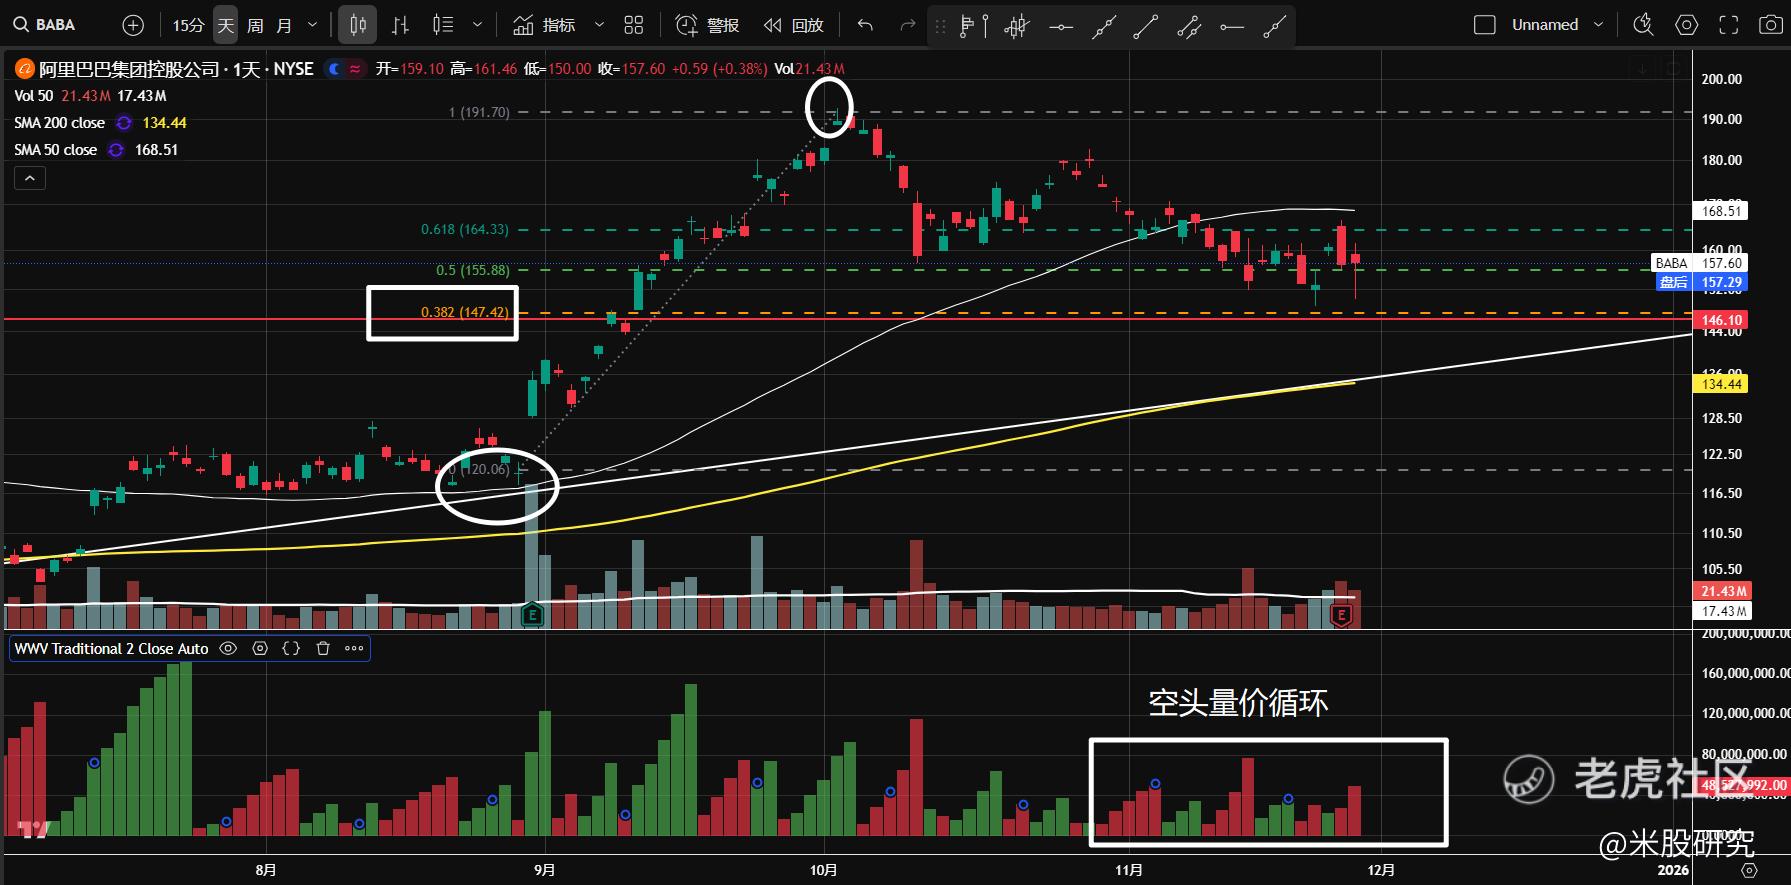Click the 0.5 (155.88) Fibonacci level label
This screenshot has height=885, width=1791.
(472, 270)
